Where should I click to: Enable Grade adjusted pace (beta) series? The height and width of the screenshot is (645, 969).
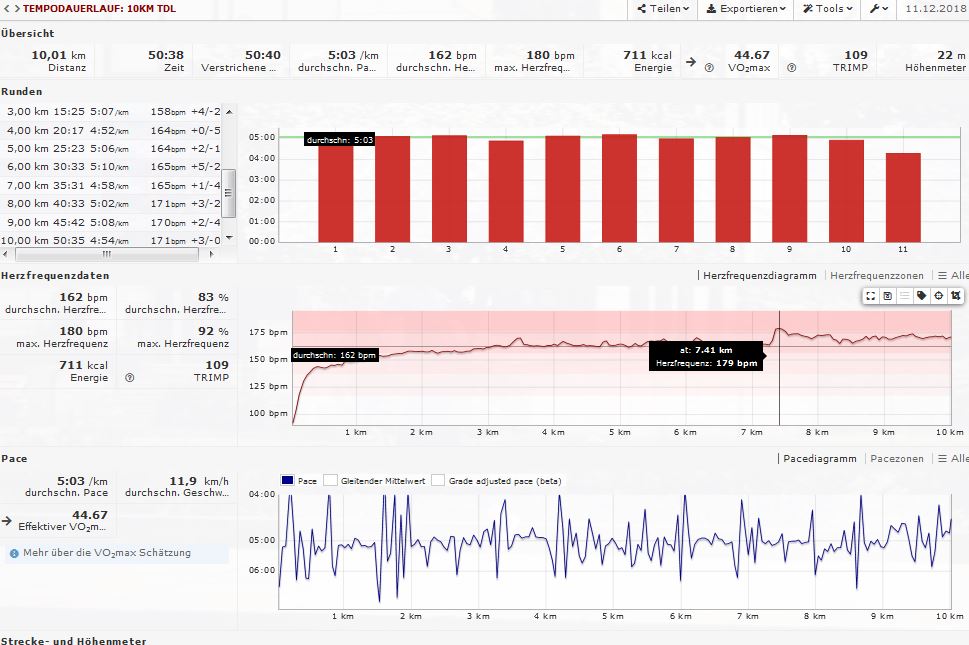[x=438, y=481]
